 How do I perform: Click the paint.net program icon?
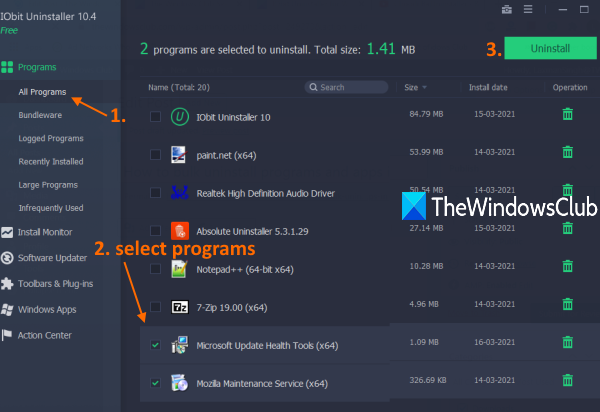[179, 155]
